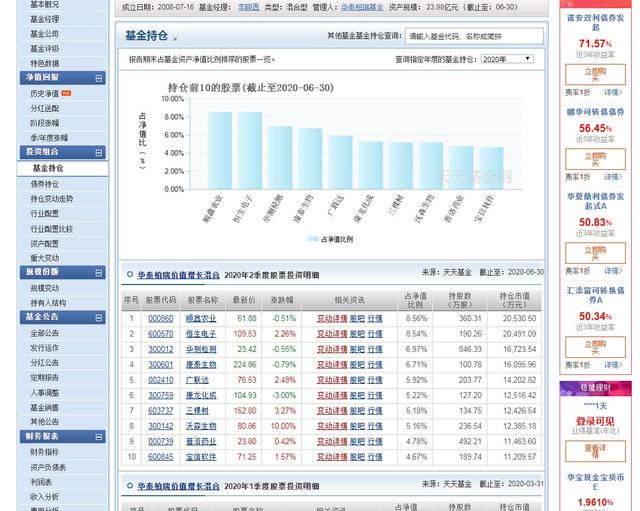Image resolution: width=640 pixels, height=511 pixels.
Task: Open stock code 000739 link
Action: tap(160, 442)
